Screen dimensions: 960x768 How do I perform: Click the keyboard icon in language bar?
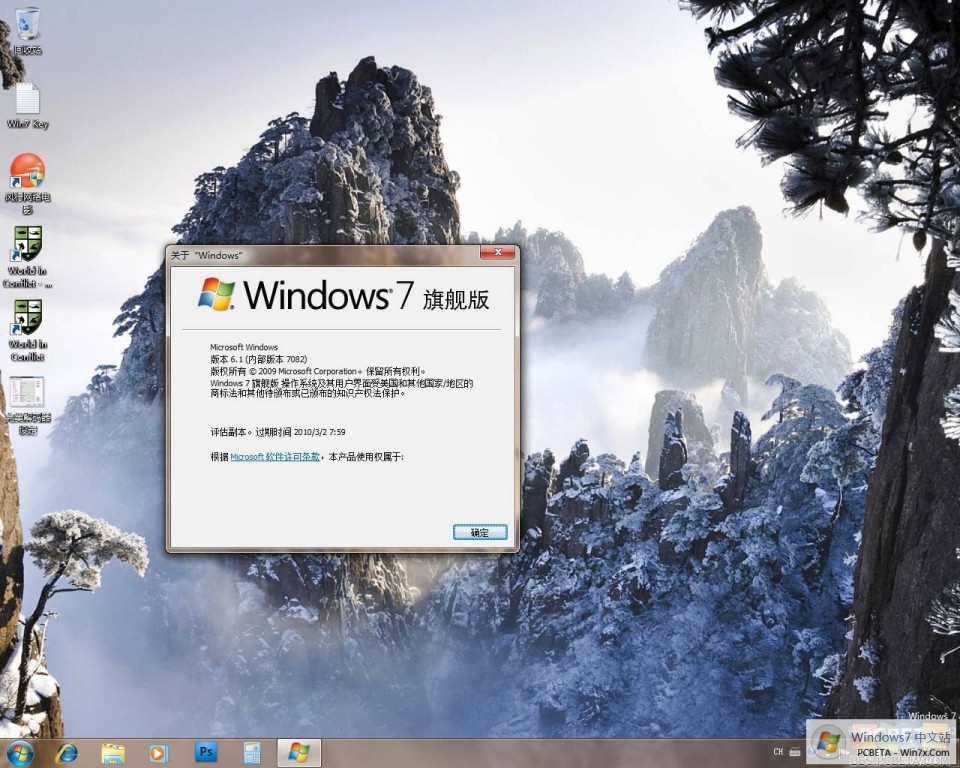pyautogui.click(x=795, y=752)
